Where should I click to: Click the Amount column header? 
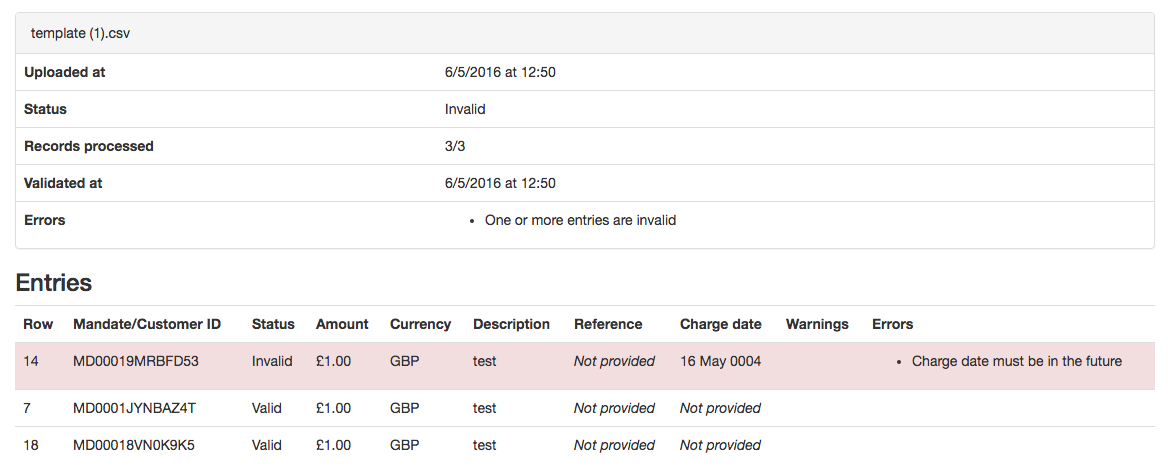click(342, 324)
